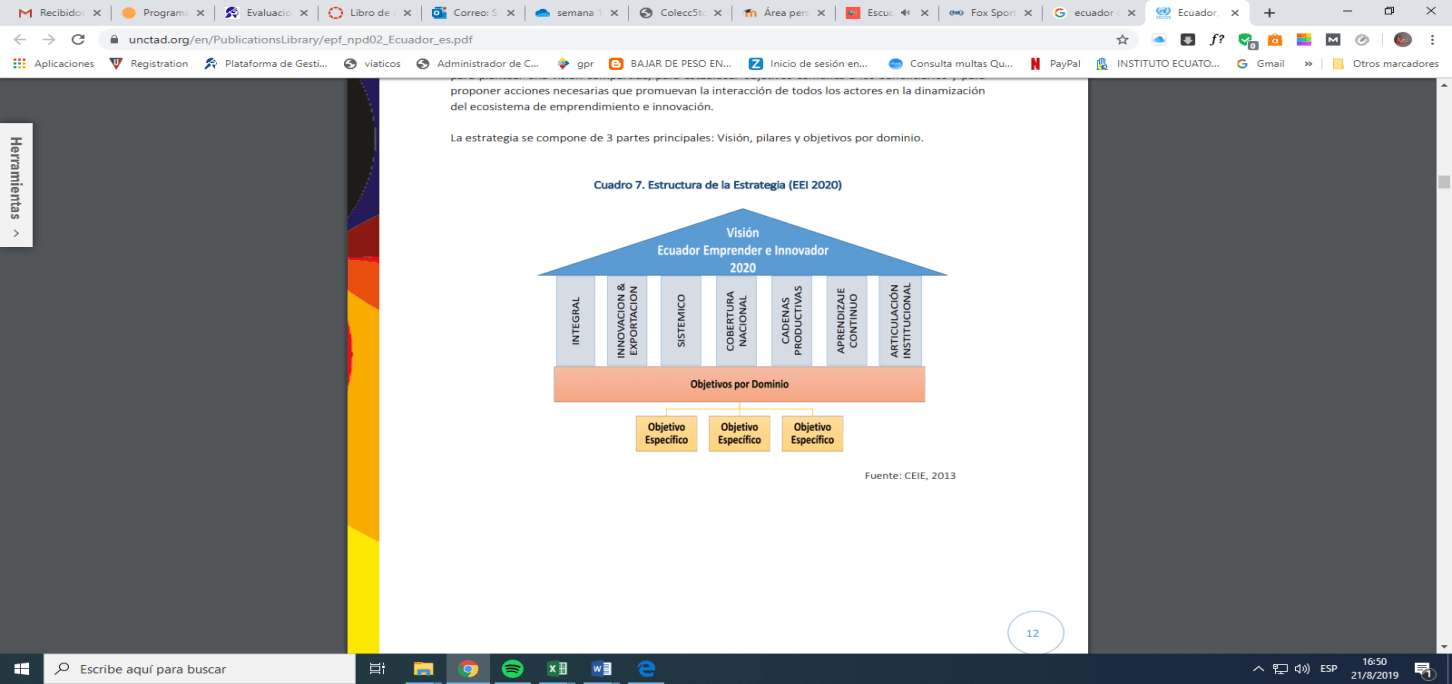Click the address bar URL field

coord(600,40)
